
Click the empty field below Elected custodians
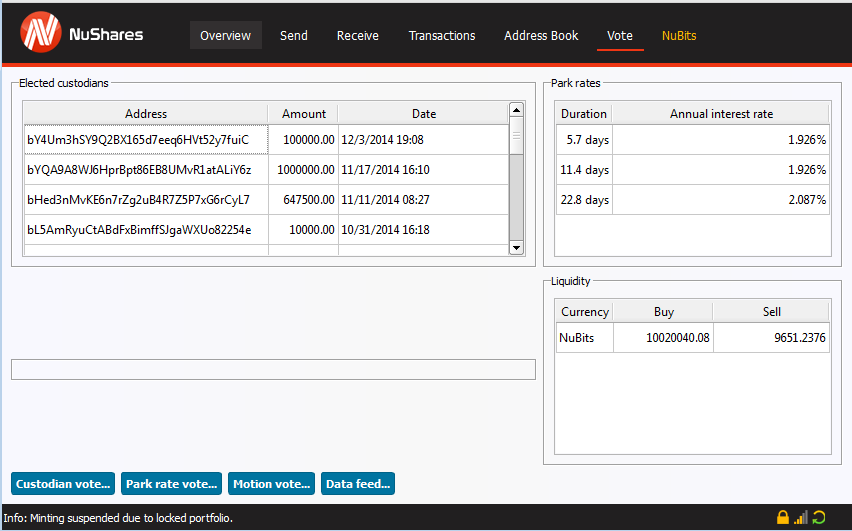273,369
